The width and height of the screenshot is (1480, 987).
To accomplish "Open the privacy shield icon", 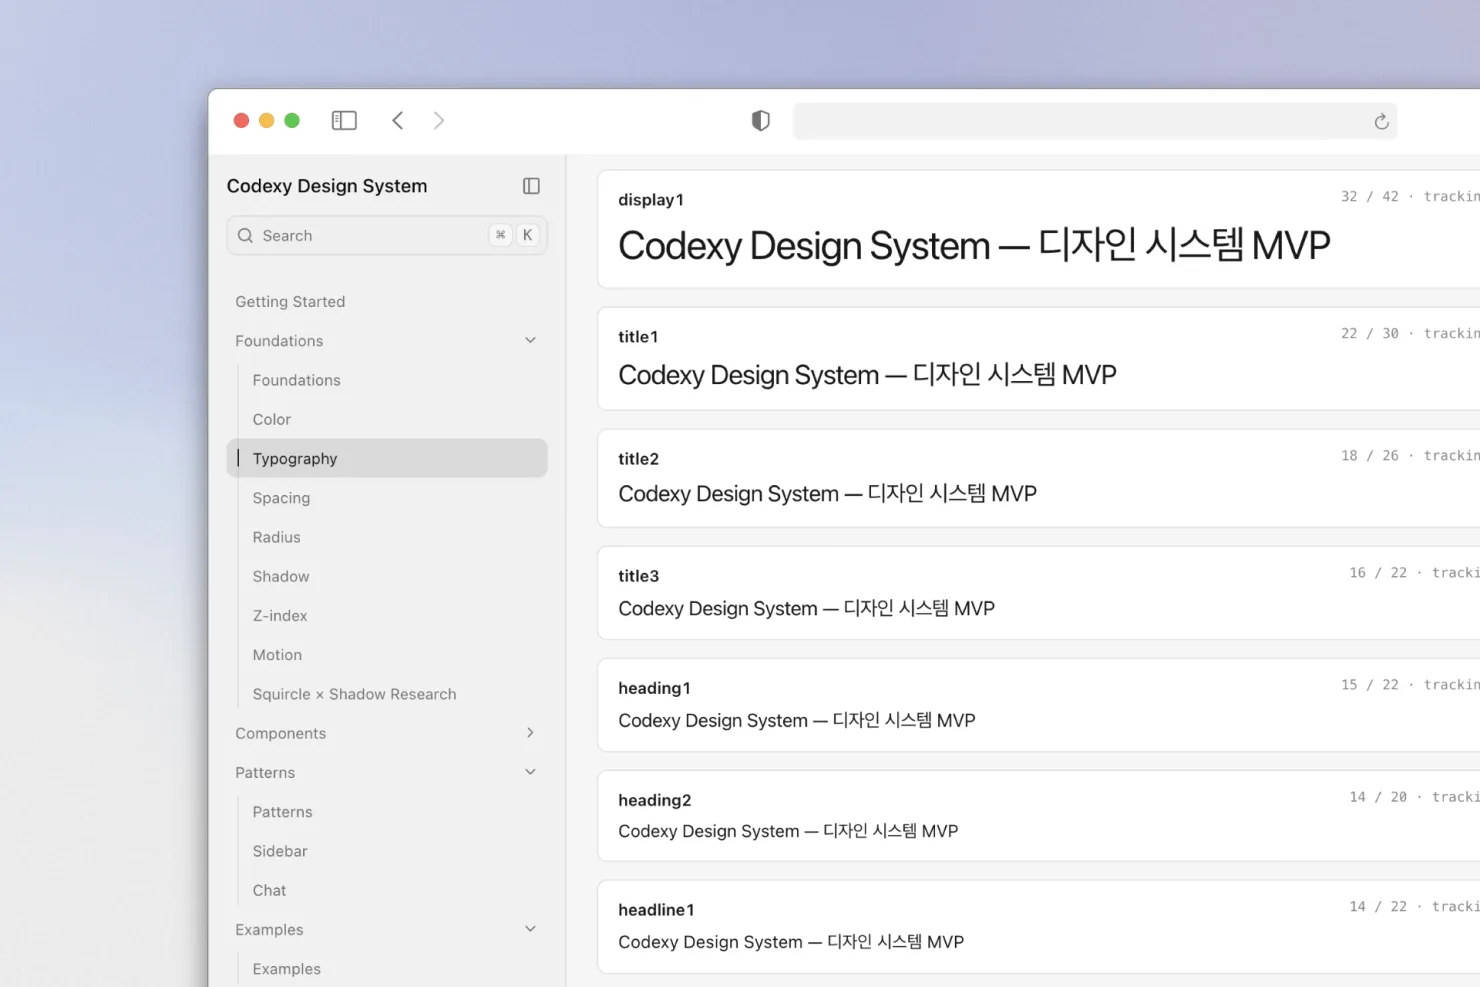I will [761, 121].
